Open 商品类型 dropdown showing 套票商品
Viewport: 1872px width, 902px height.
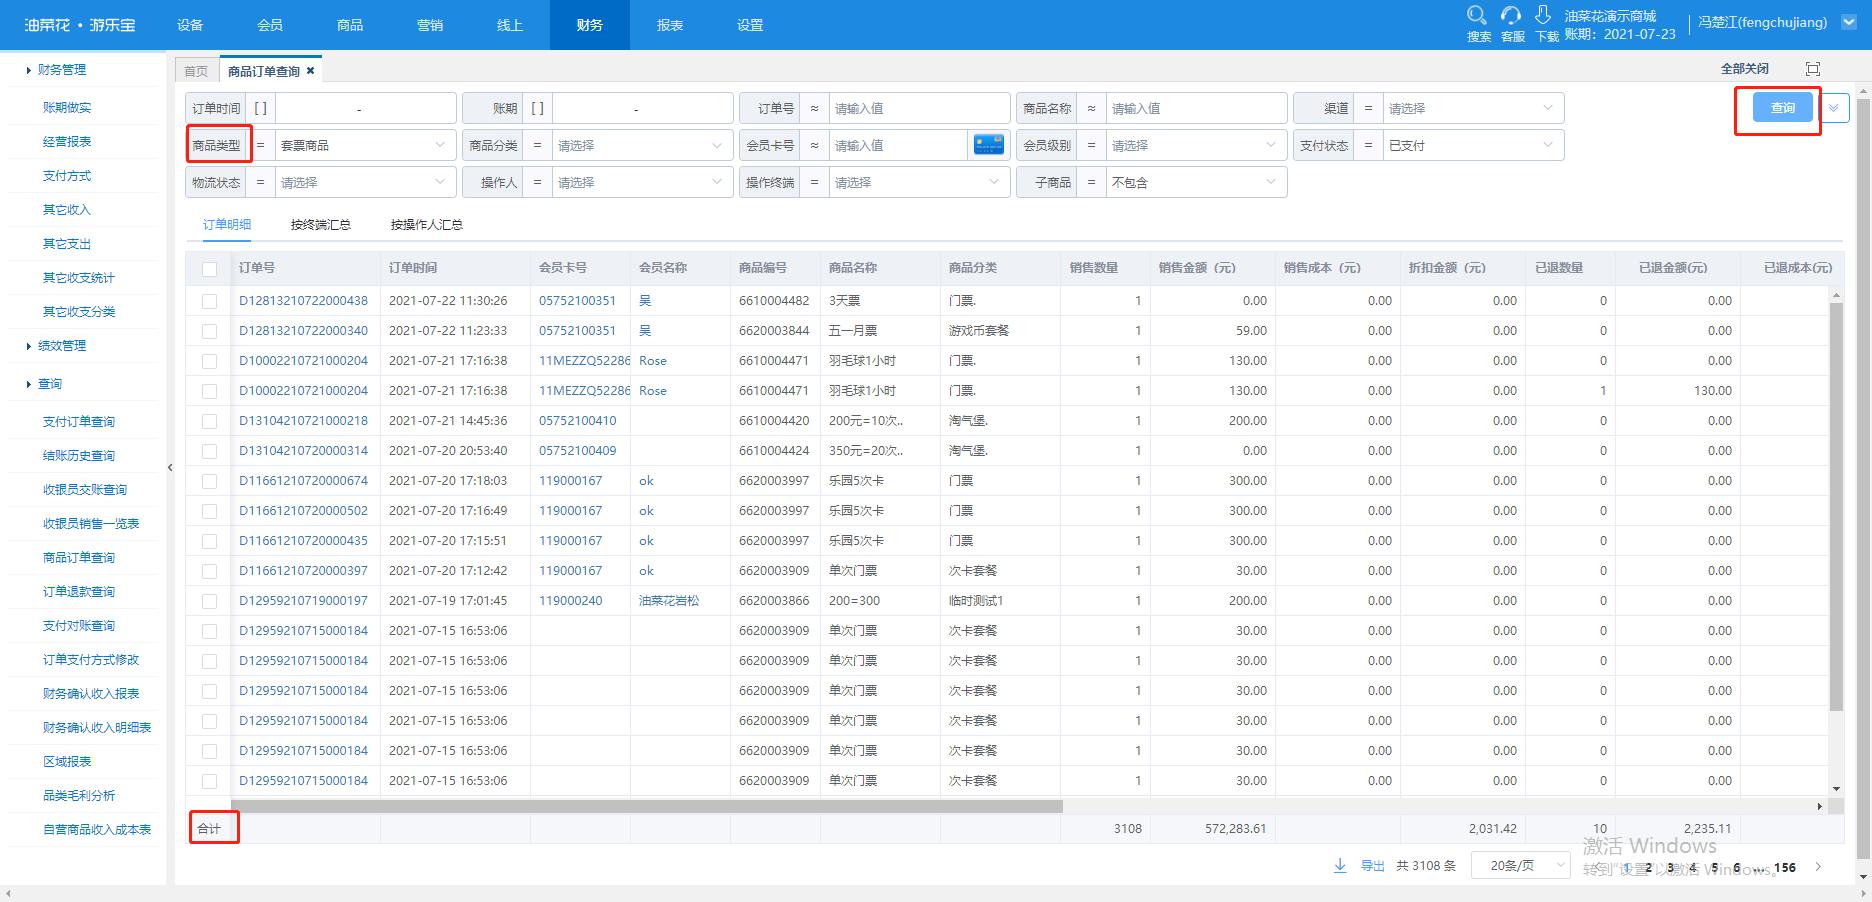point(365,145)
